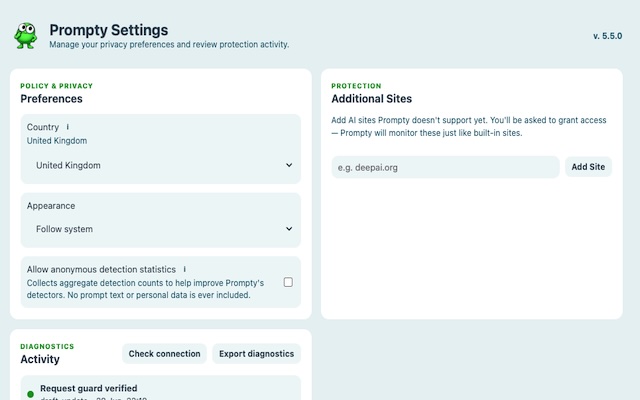Click the Preferences heading
This screenshot has width=640, height=400.
pos(51,99)
